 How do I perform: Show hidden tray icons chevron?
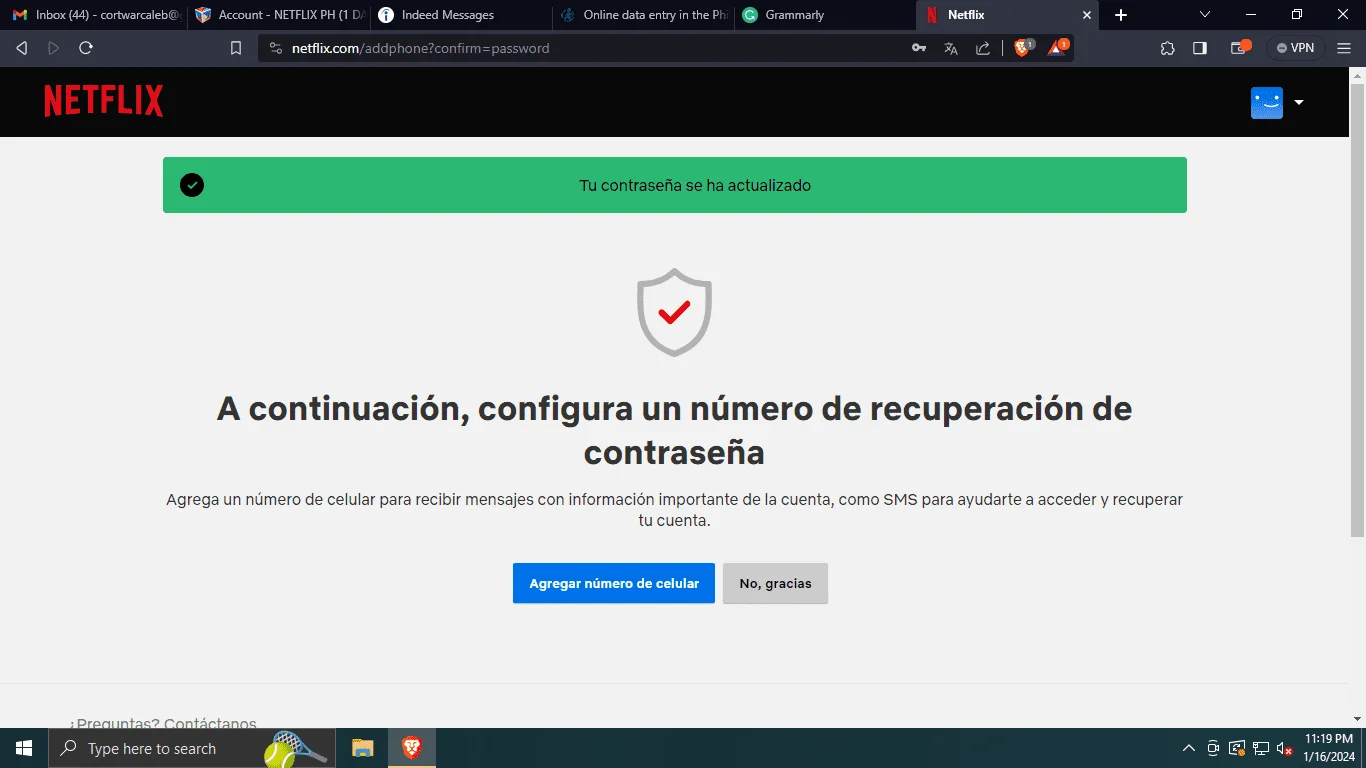1189,748
